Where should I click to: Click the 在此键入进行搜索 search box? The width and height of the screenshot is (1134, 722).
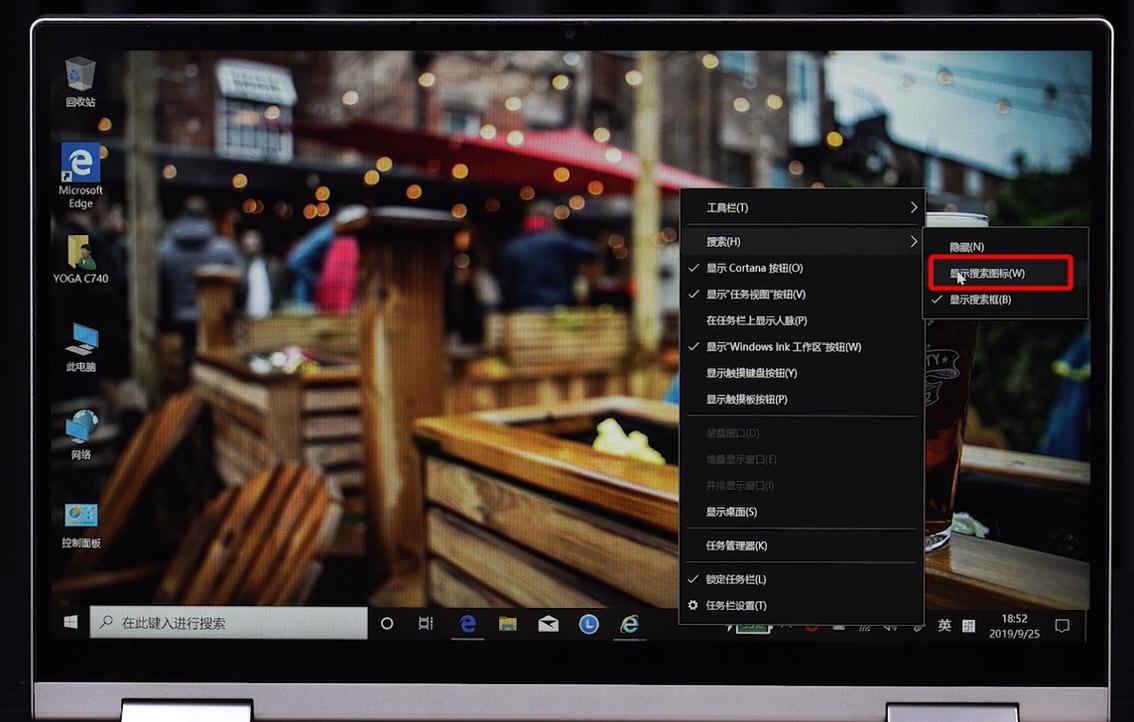[x=230, y=623]
